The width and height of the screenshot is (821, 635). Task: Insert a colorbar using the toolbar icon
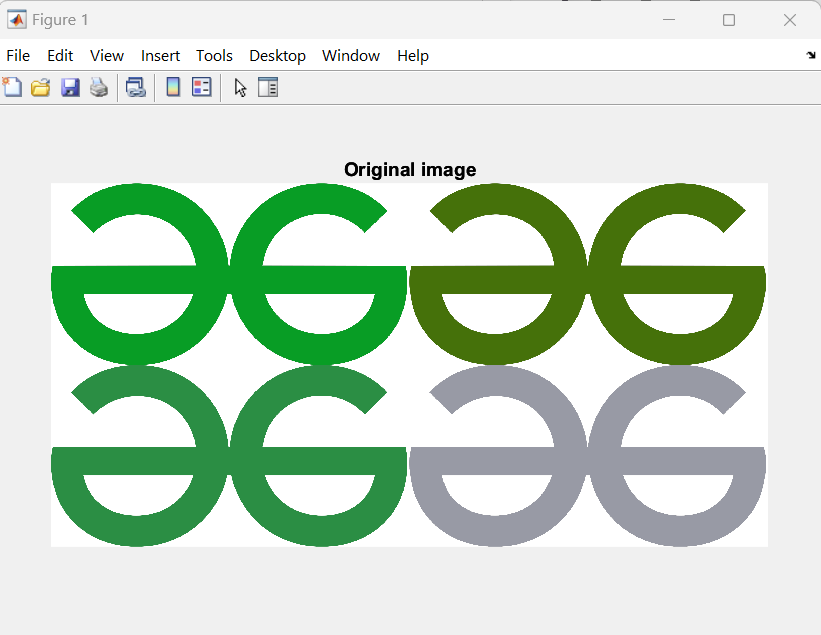pos(173,87)
